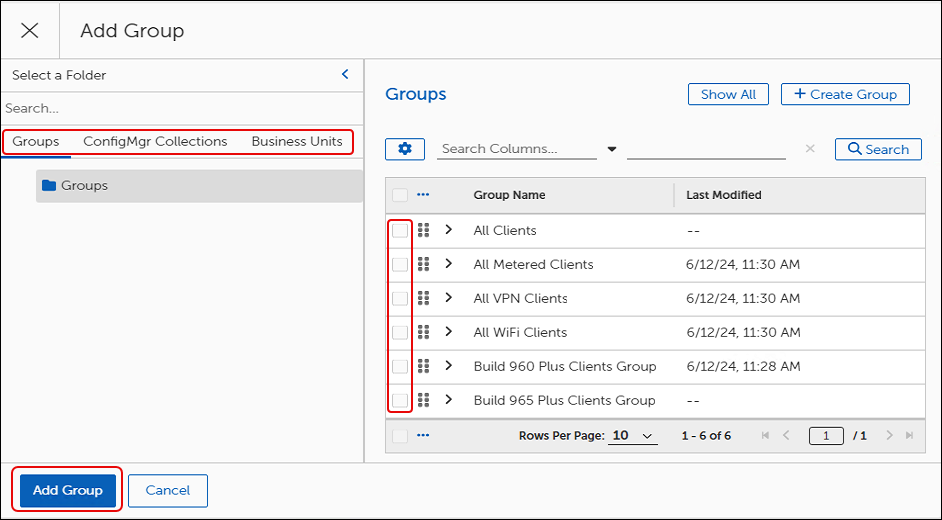942x520 pixels.
Task: Check Build 960 Plus Clients Group checkbox
Action: [x=400, y=366]
